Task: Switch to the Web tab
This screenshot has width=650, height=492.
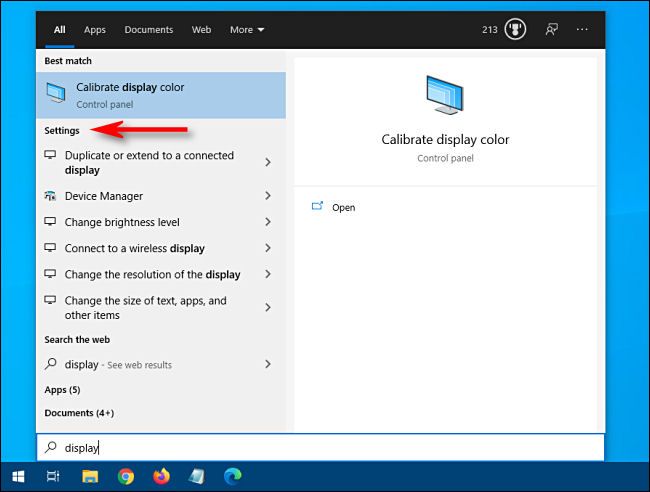Action: click(201, 30)
